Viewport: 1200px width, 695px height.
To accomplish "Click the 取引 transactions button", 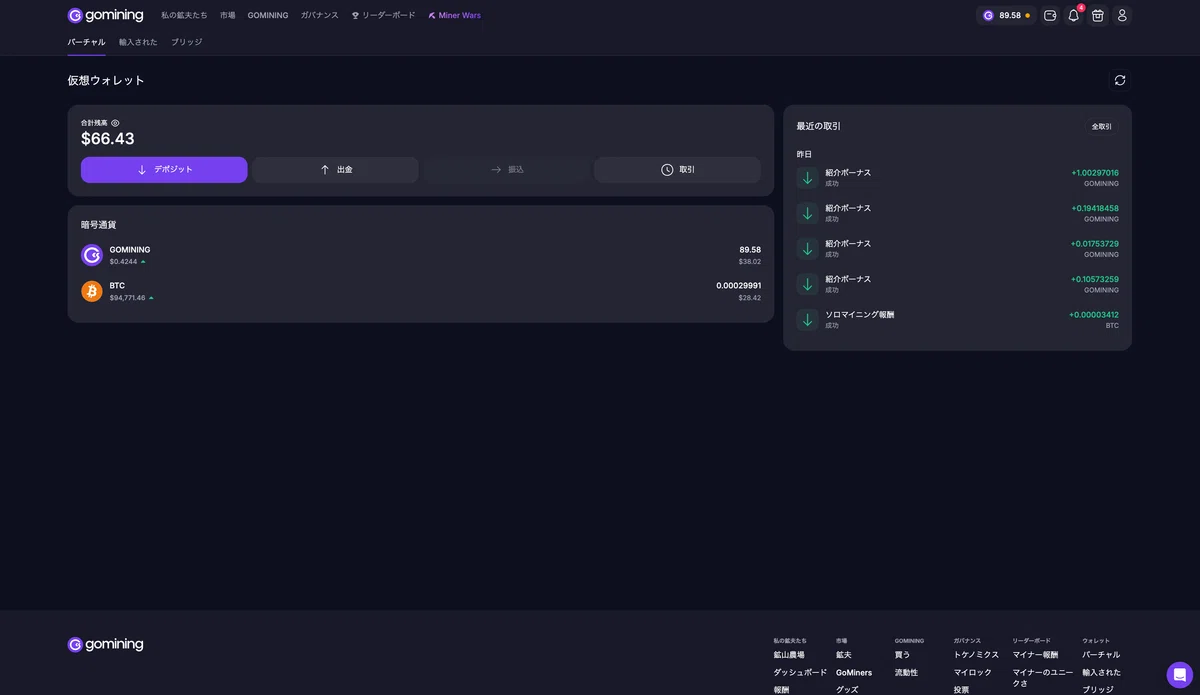I will [677, 170].
